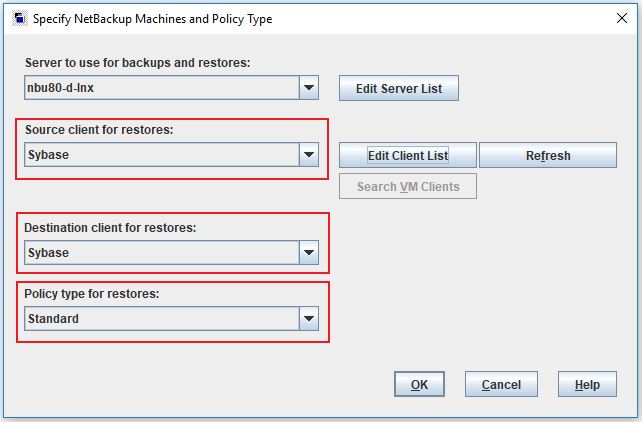Click the Standard policy type field
The height and width of the screenshot is (422, 642).
[x=161, y=319]
